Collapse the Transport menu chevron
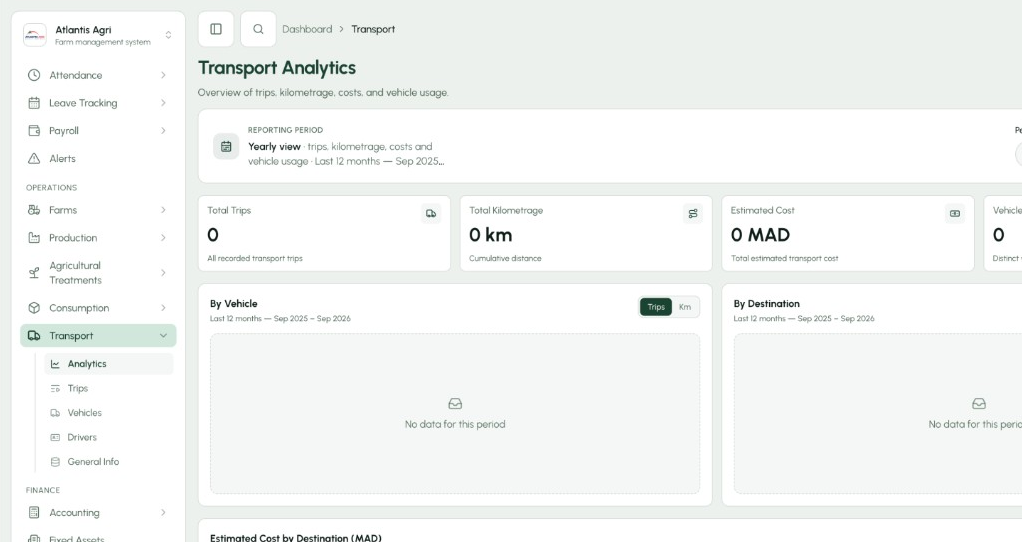 click(x=163, y=335)
